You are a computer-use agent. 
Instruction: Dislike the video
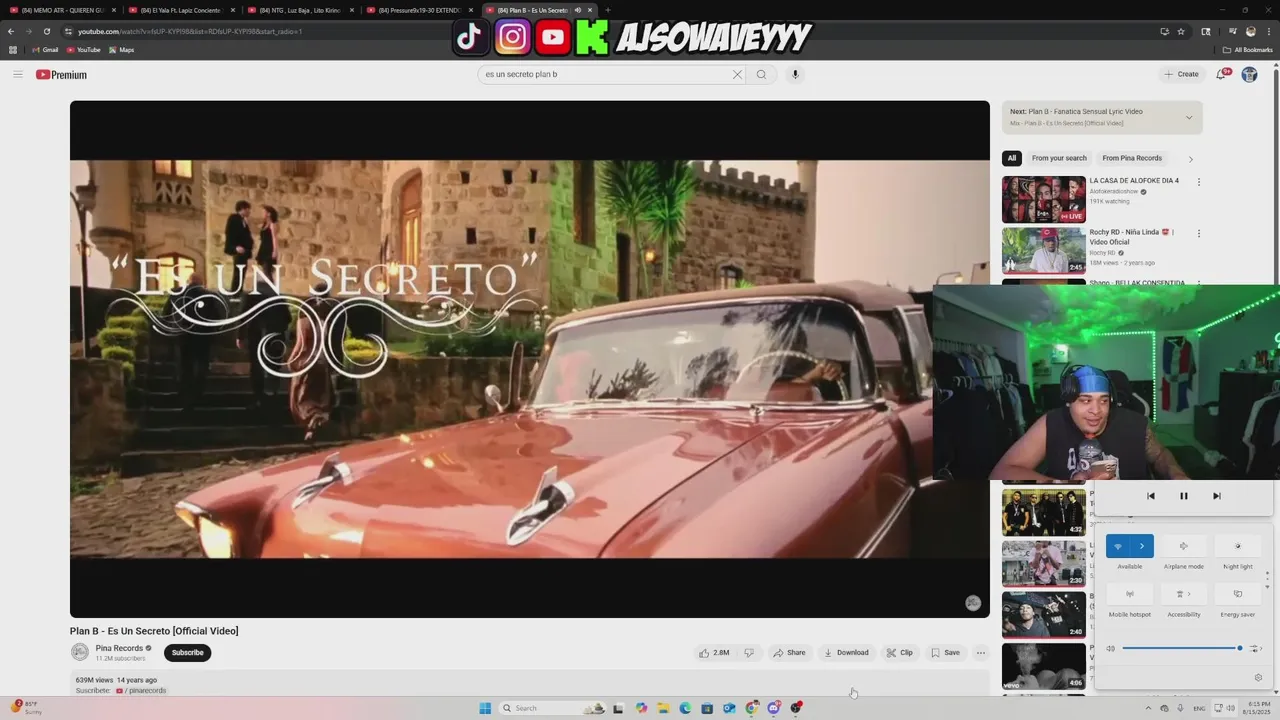pyautogui.click(x=749, y=653)
